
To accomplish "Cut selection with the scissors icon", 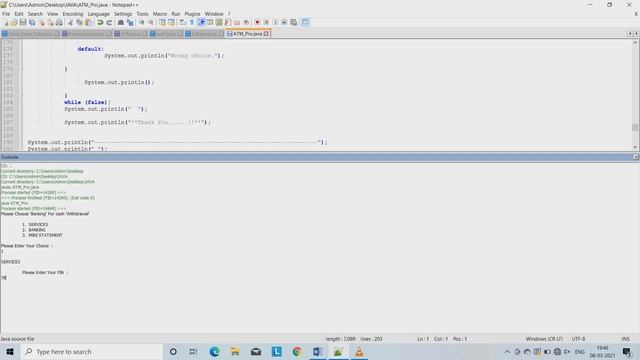I will (70, 22).
